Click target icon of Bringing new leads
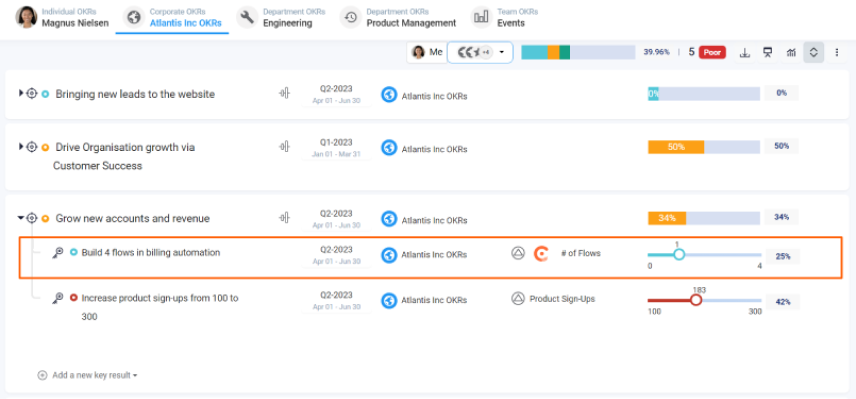Image resolution: width=856 pixels, height=399 pixels. [32, 93]
